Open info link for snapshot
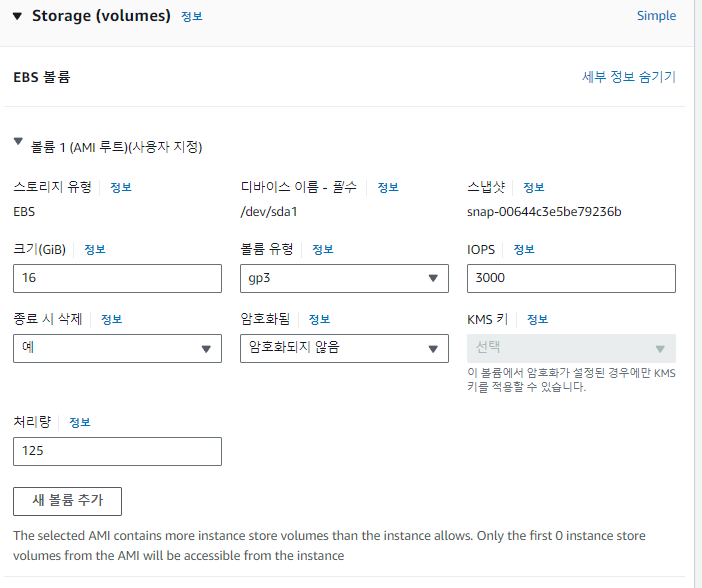 pos(533,187)
